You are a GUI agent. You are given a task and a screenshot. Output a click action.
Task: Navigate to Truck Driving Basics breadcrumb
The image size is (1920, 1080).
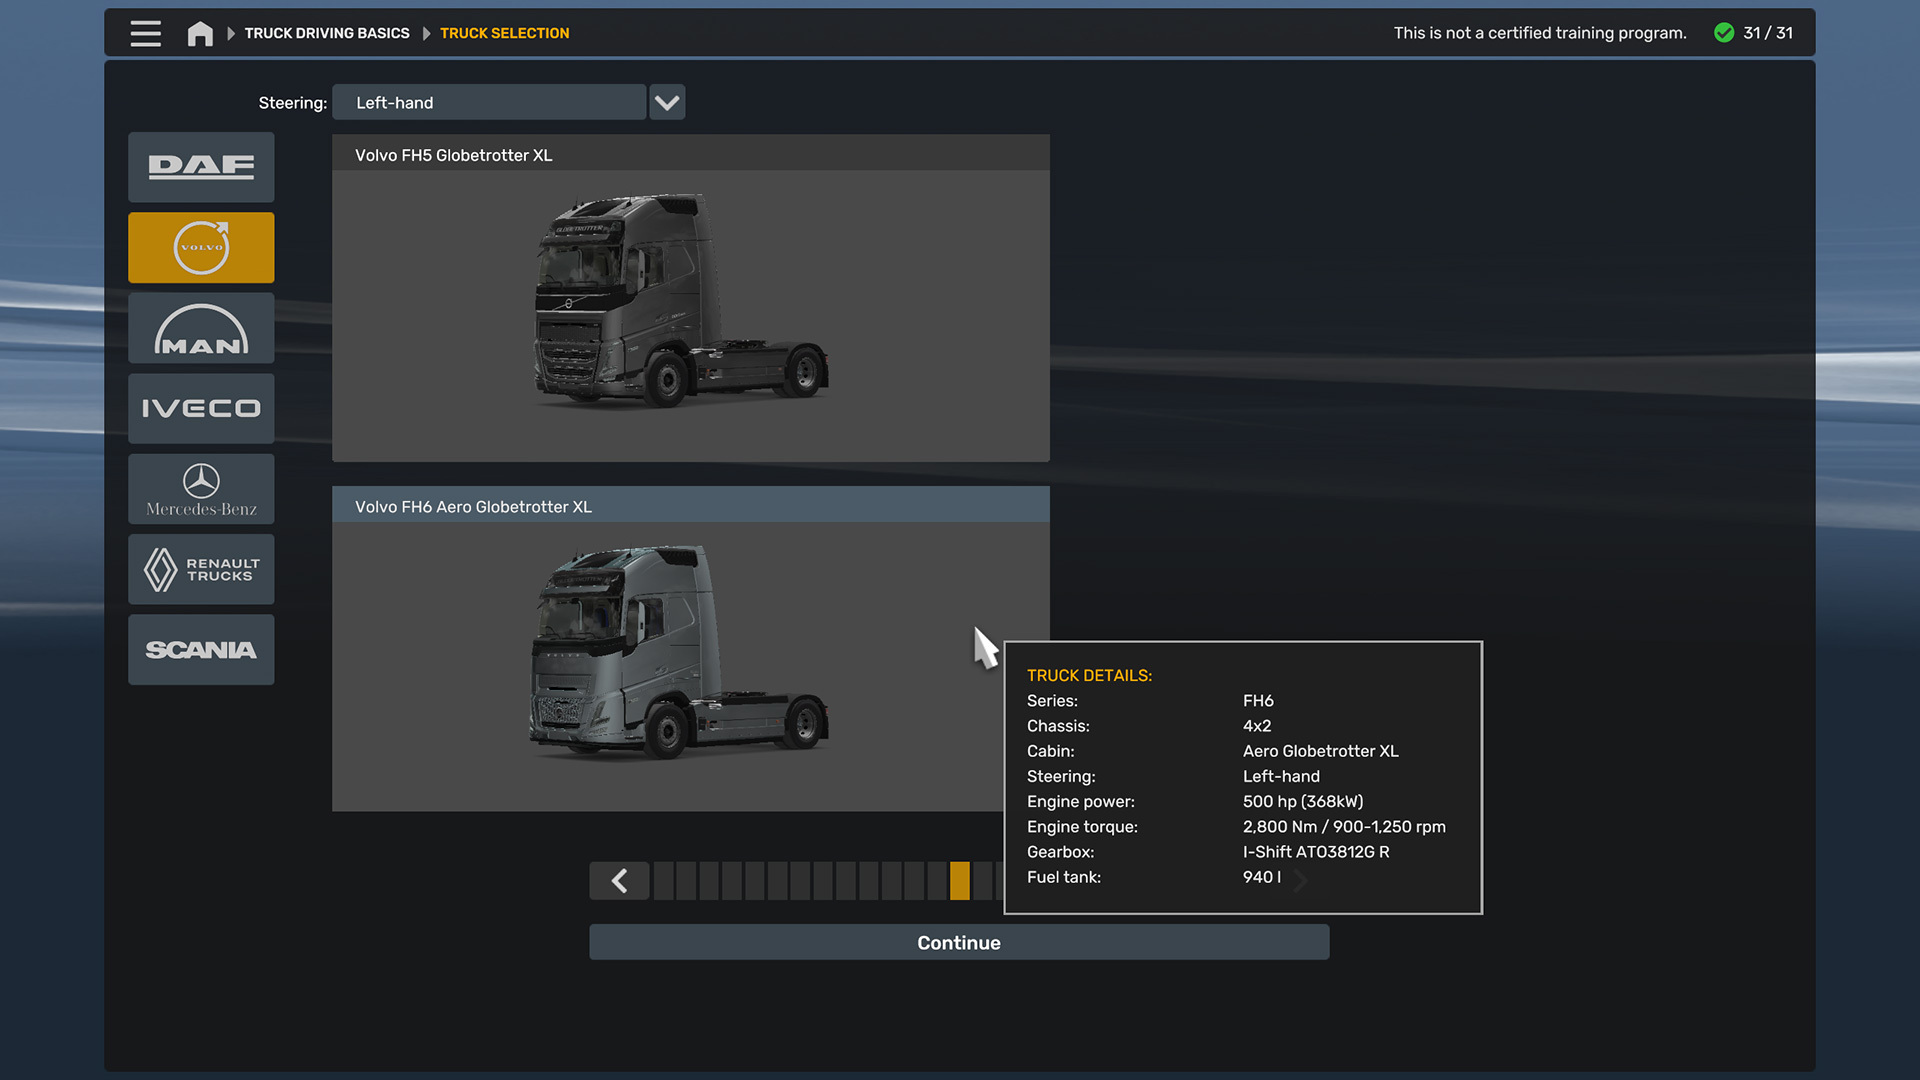tap(327, 33)
